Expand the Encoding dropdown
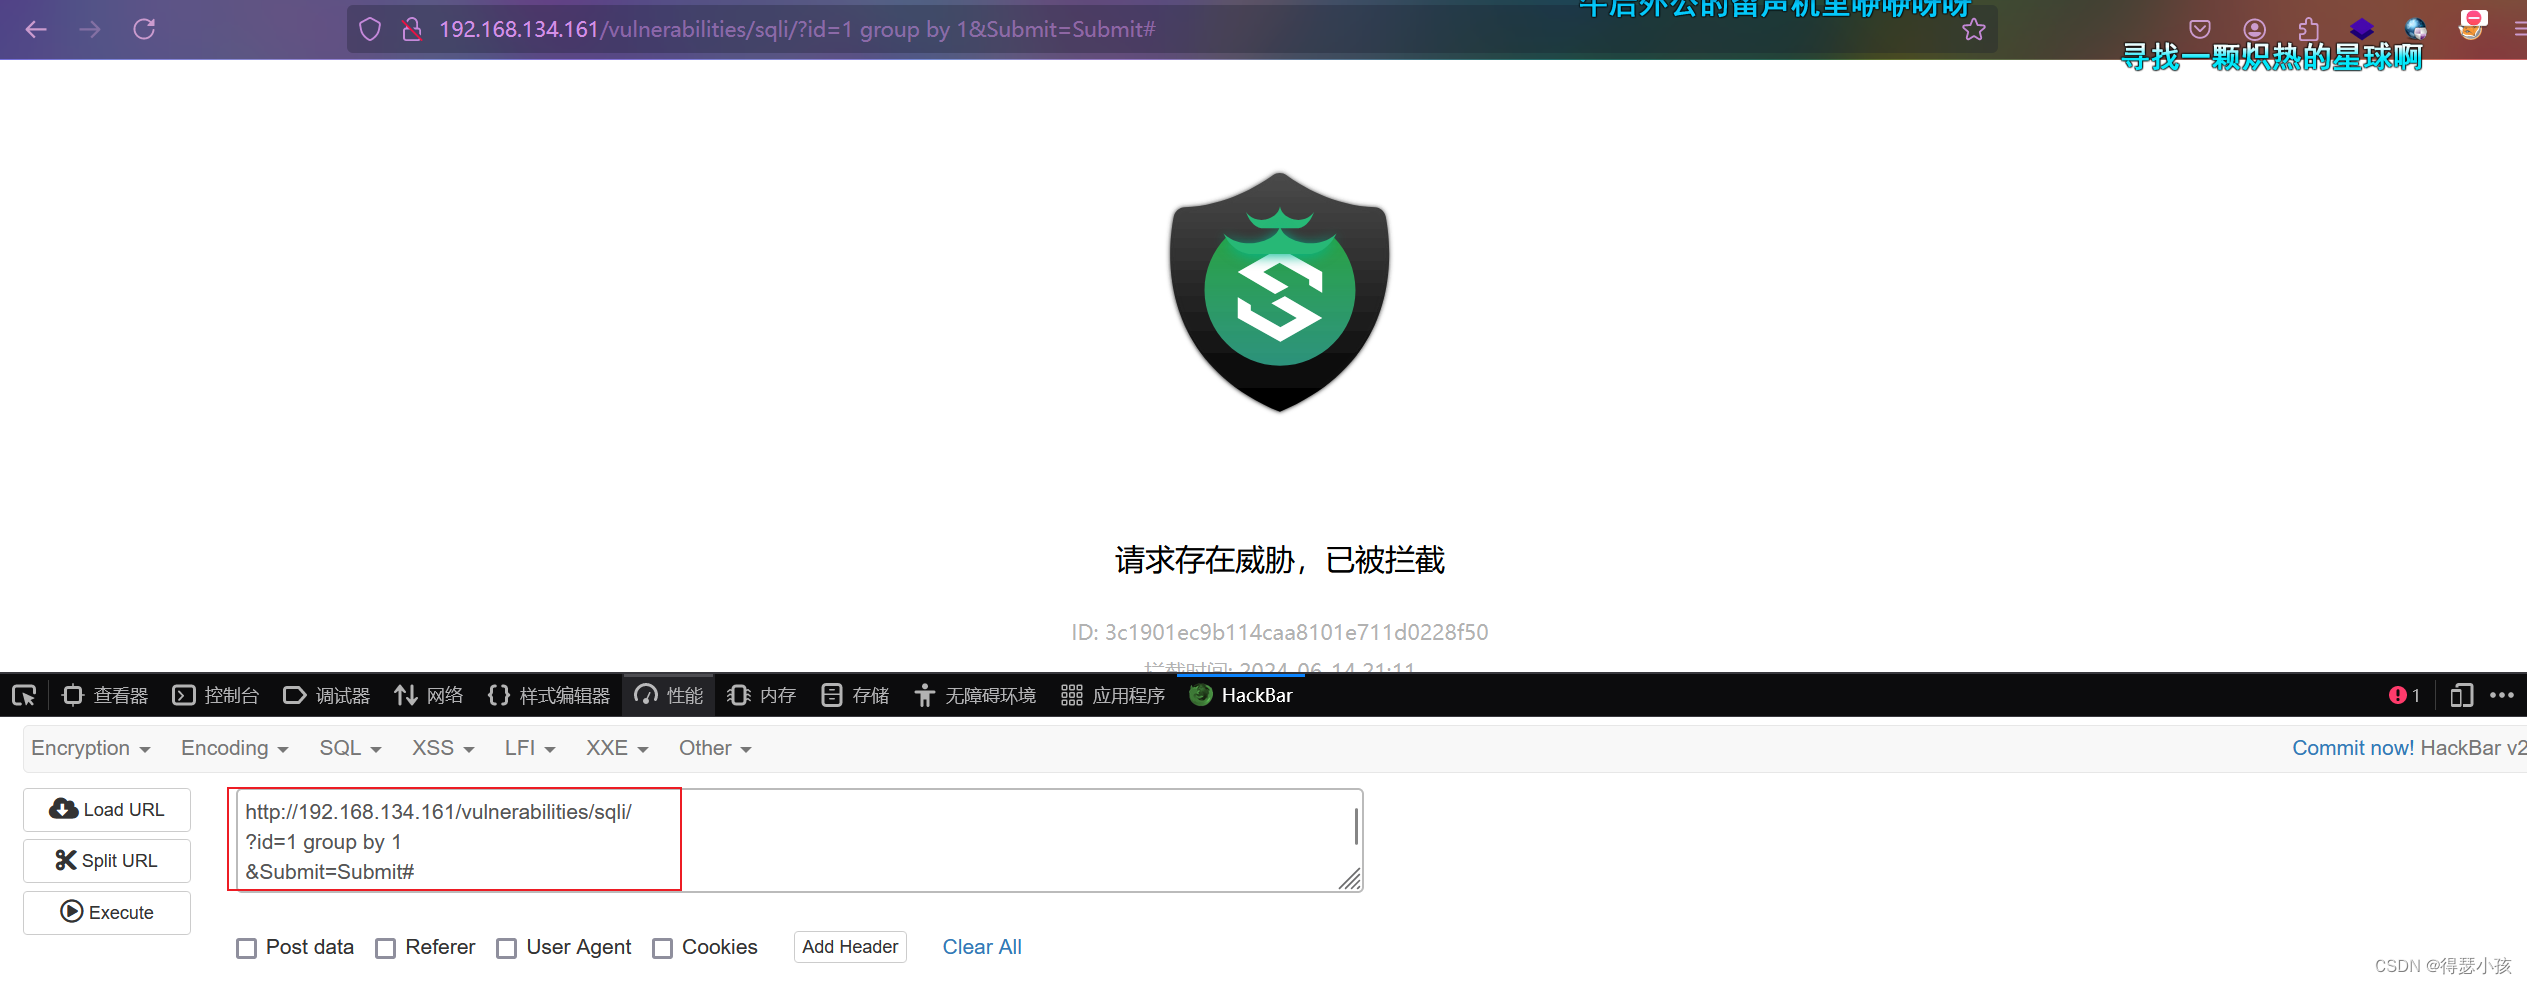 pyautogui.click(x=234, y=748)
